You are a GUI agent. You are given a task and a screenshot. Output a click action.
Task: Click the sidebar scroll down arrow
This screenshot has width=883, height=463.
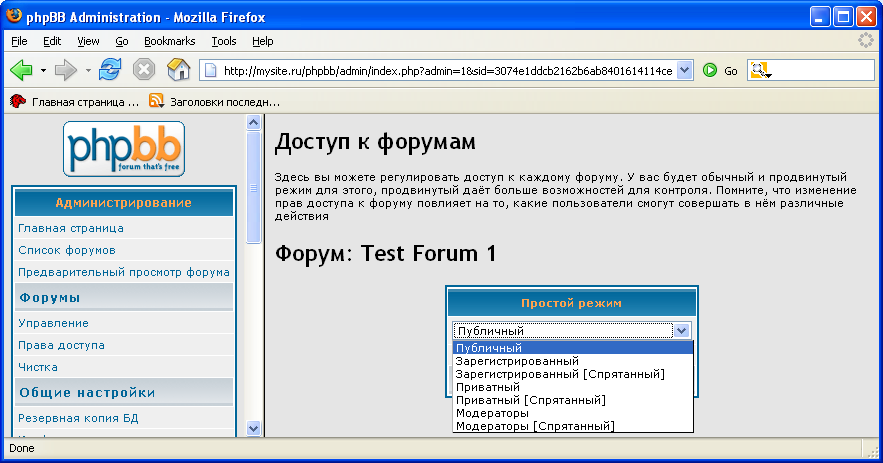point(253,428)
